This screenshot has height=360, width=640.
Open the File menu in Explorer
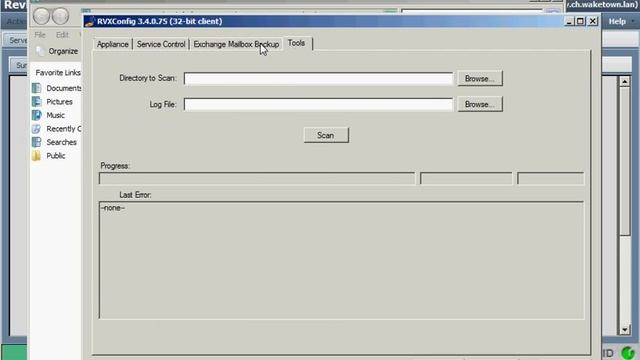click(40, 35)
